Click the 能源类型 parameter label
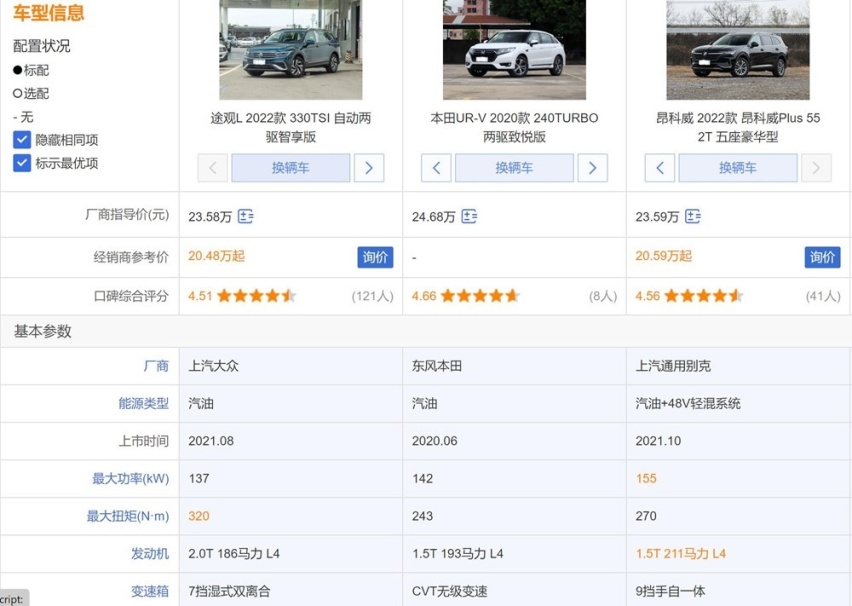 click(144, 403)
